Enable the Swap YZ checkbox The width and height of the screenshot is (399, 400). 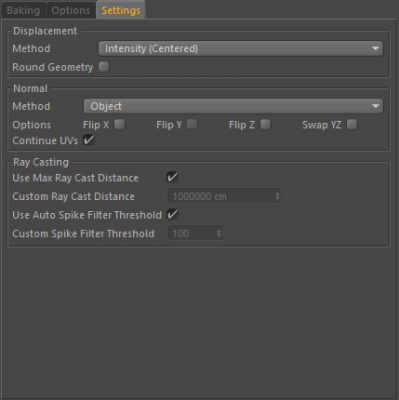pyautogui.click(x=352, y=125)
